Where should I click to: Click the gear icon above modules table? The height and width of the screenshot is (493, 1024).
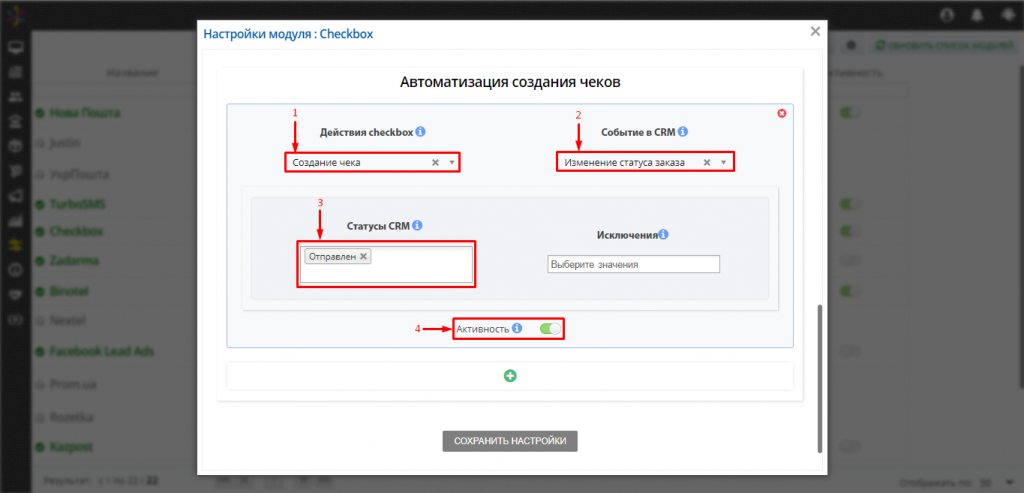click(852, 46)
